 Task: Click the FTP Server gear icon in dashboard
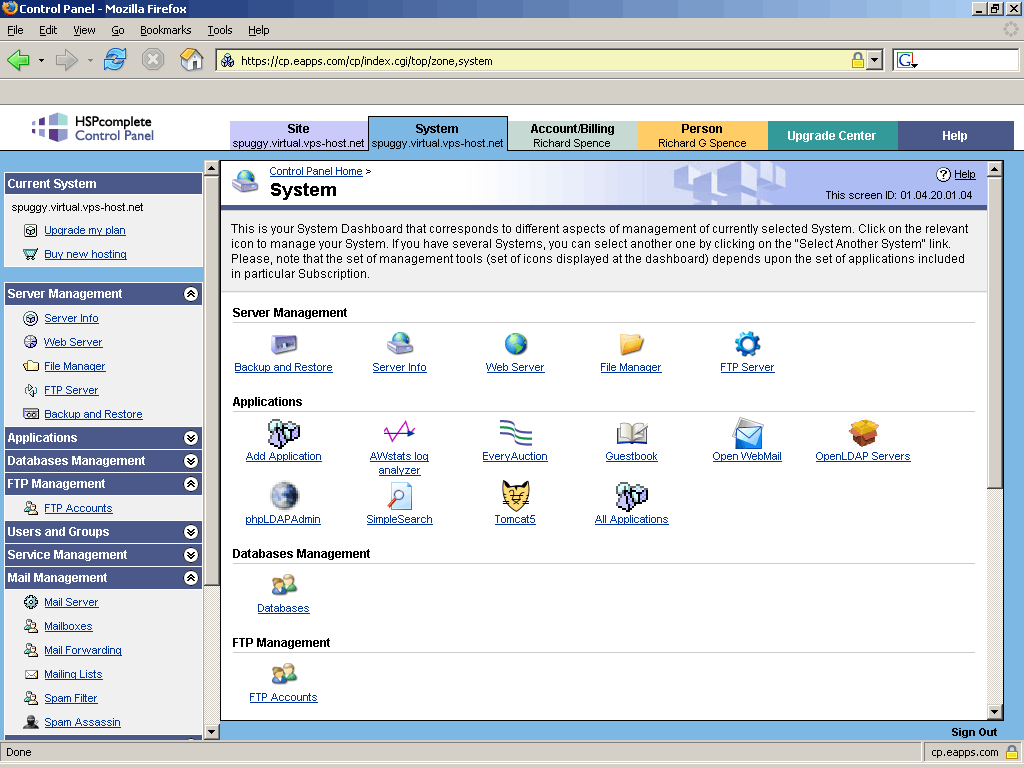coord(747,344)
